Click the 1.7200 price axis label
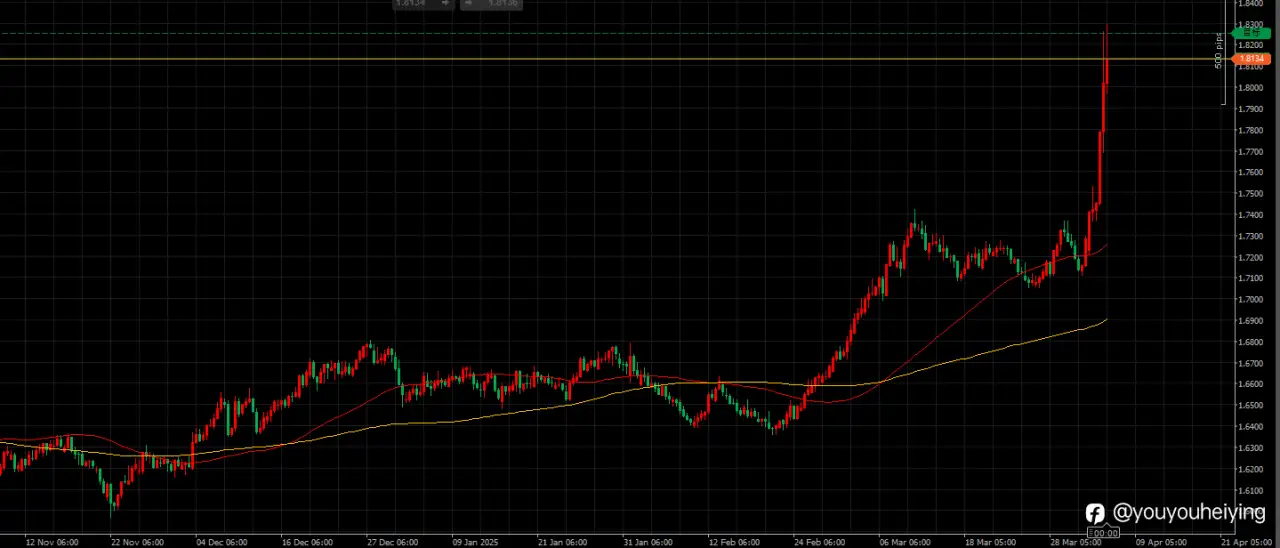 point(1251,257)
